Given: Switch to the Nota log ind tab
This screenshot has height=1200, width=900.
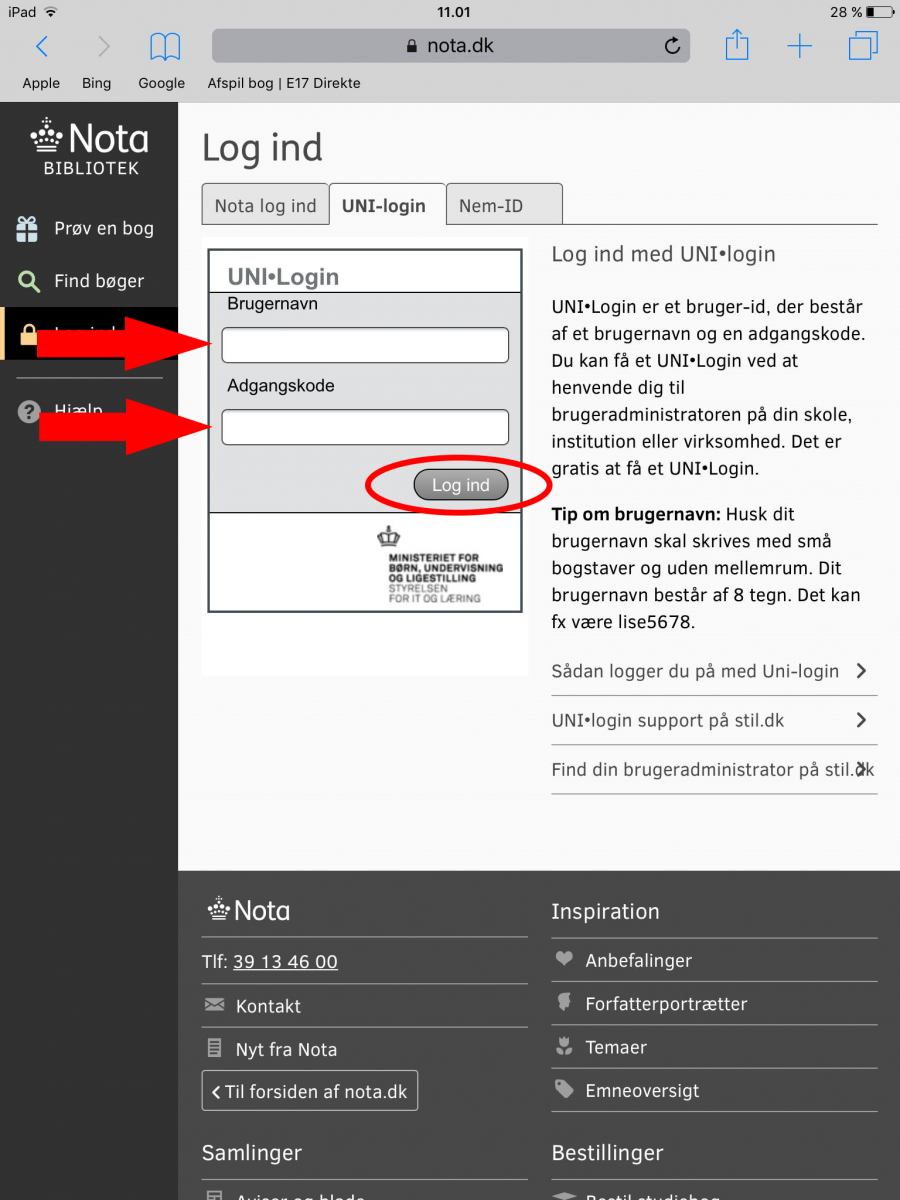Looking at the screenshot, I should [x=265, y=204].
